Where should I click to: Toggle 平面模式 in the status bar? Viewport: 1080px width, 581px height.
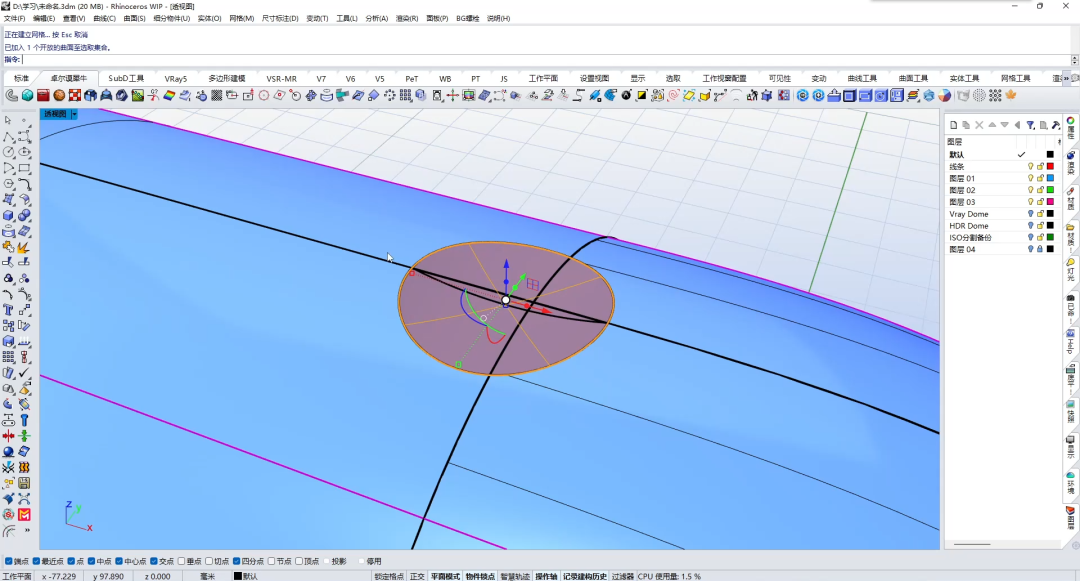click(445, 576)
